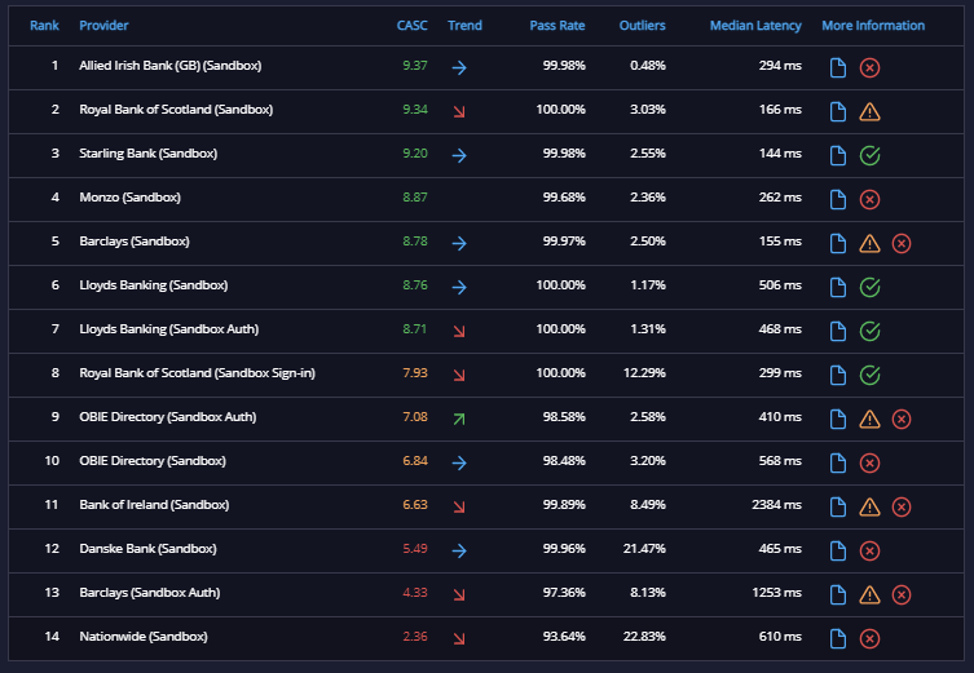Click red error icon for Monzo (Sandbox)
This screenshot has height=675, width=974.
869,199
